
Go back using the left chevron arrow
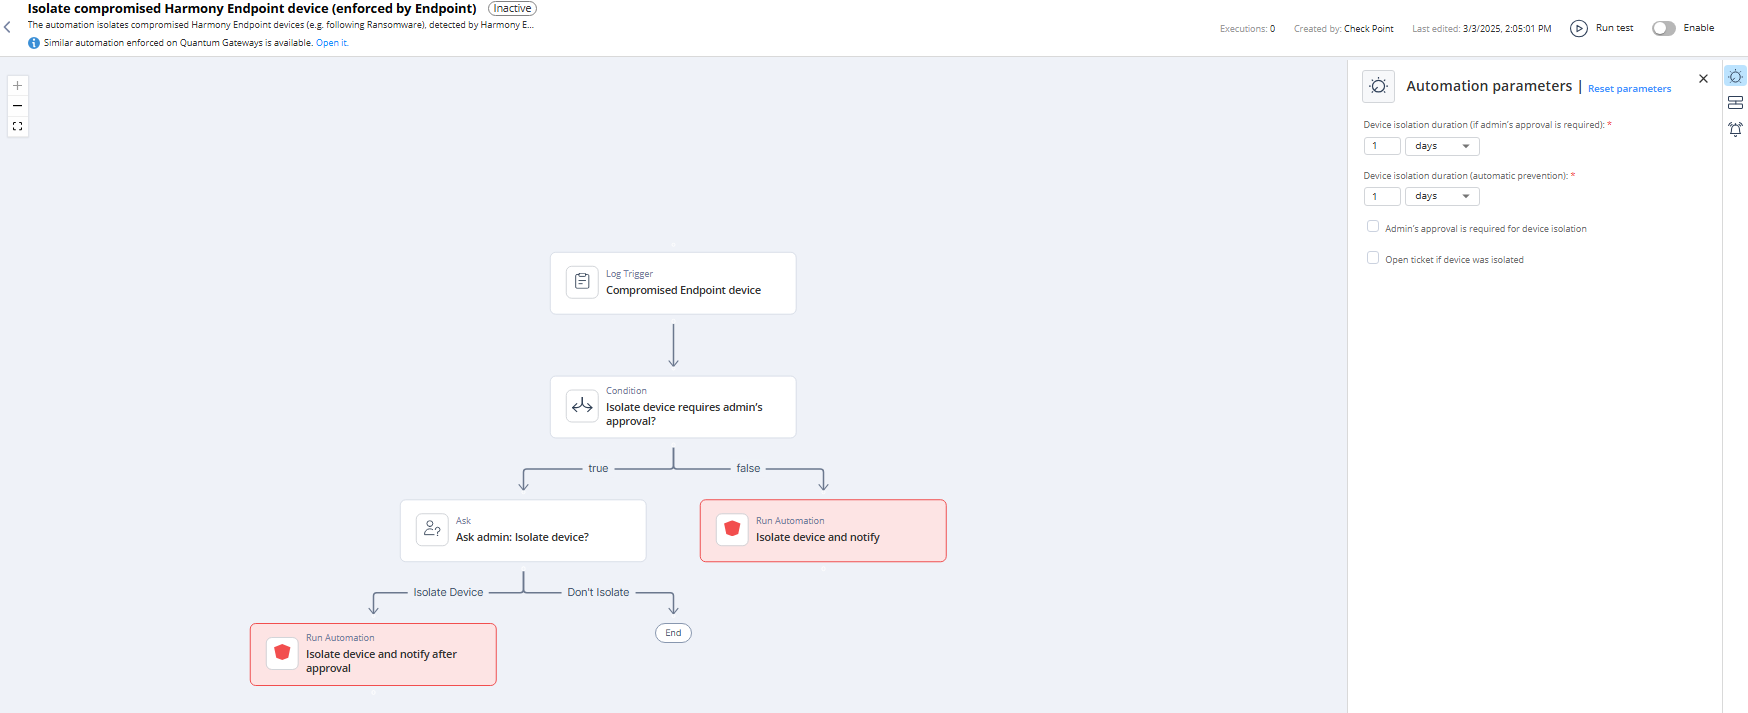[7, 27]
